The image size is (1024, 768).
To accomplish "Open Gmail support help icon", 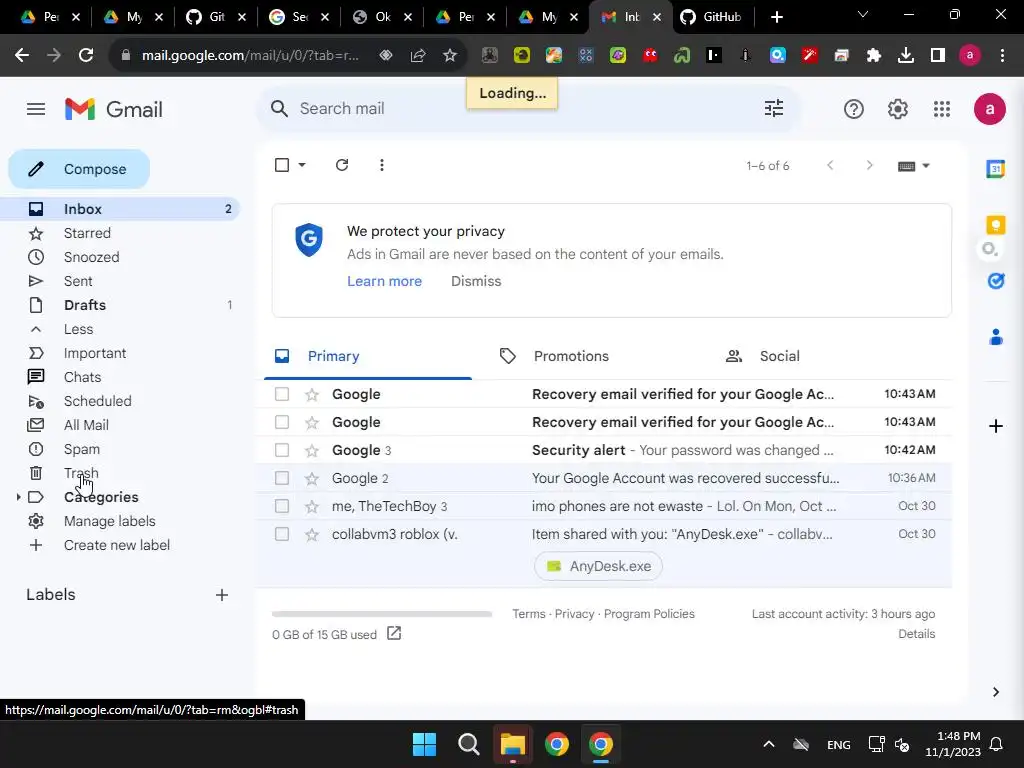I will click(x=853, y=109).
